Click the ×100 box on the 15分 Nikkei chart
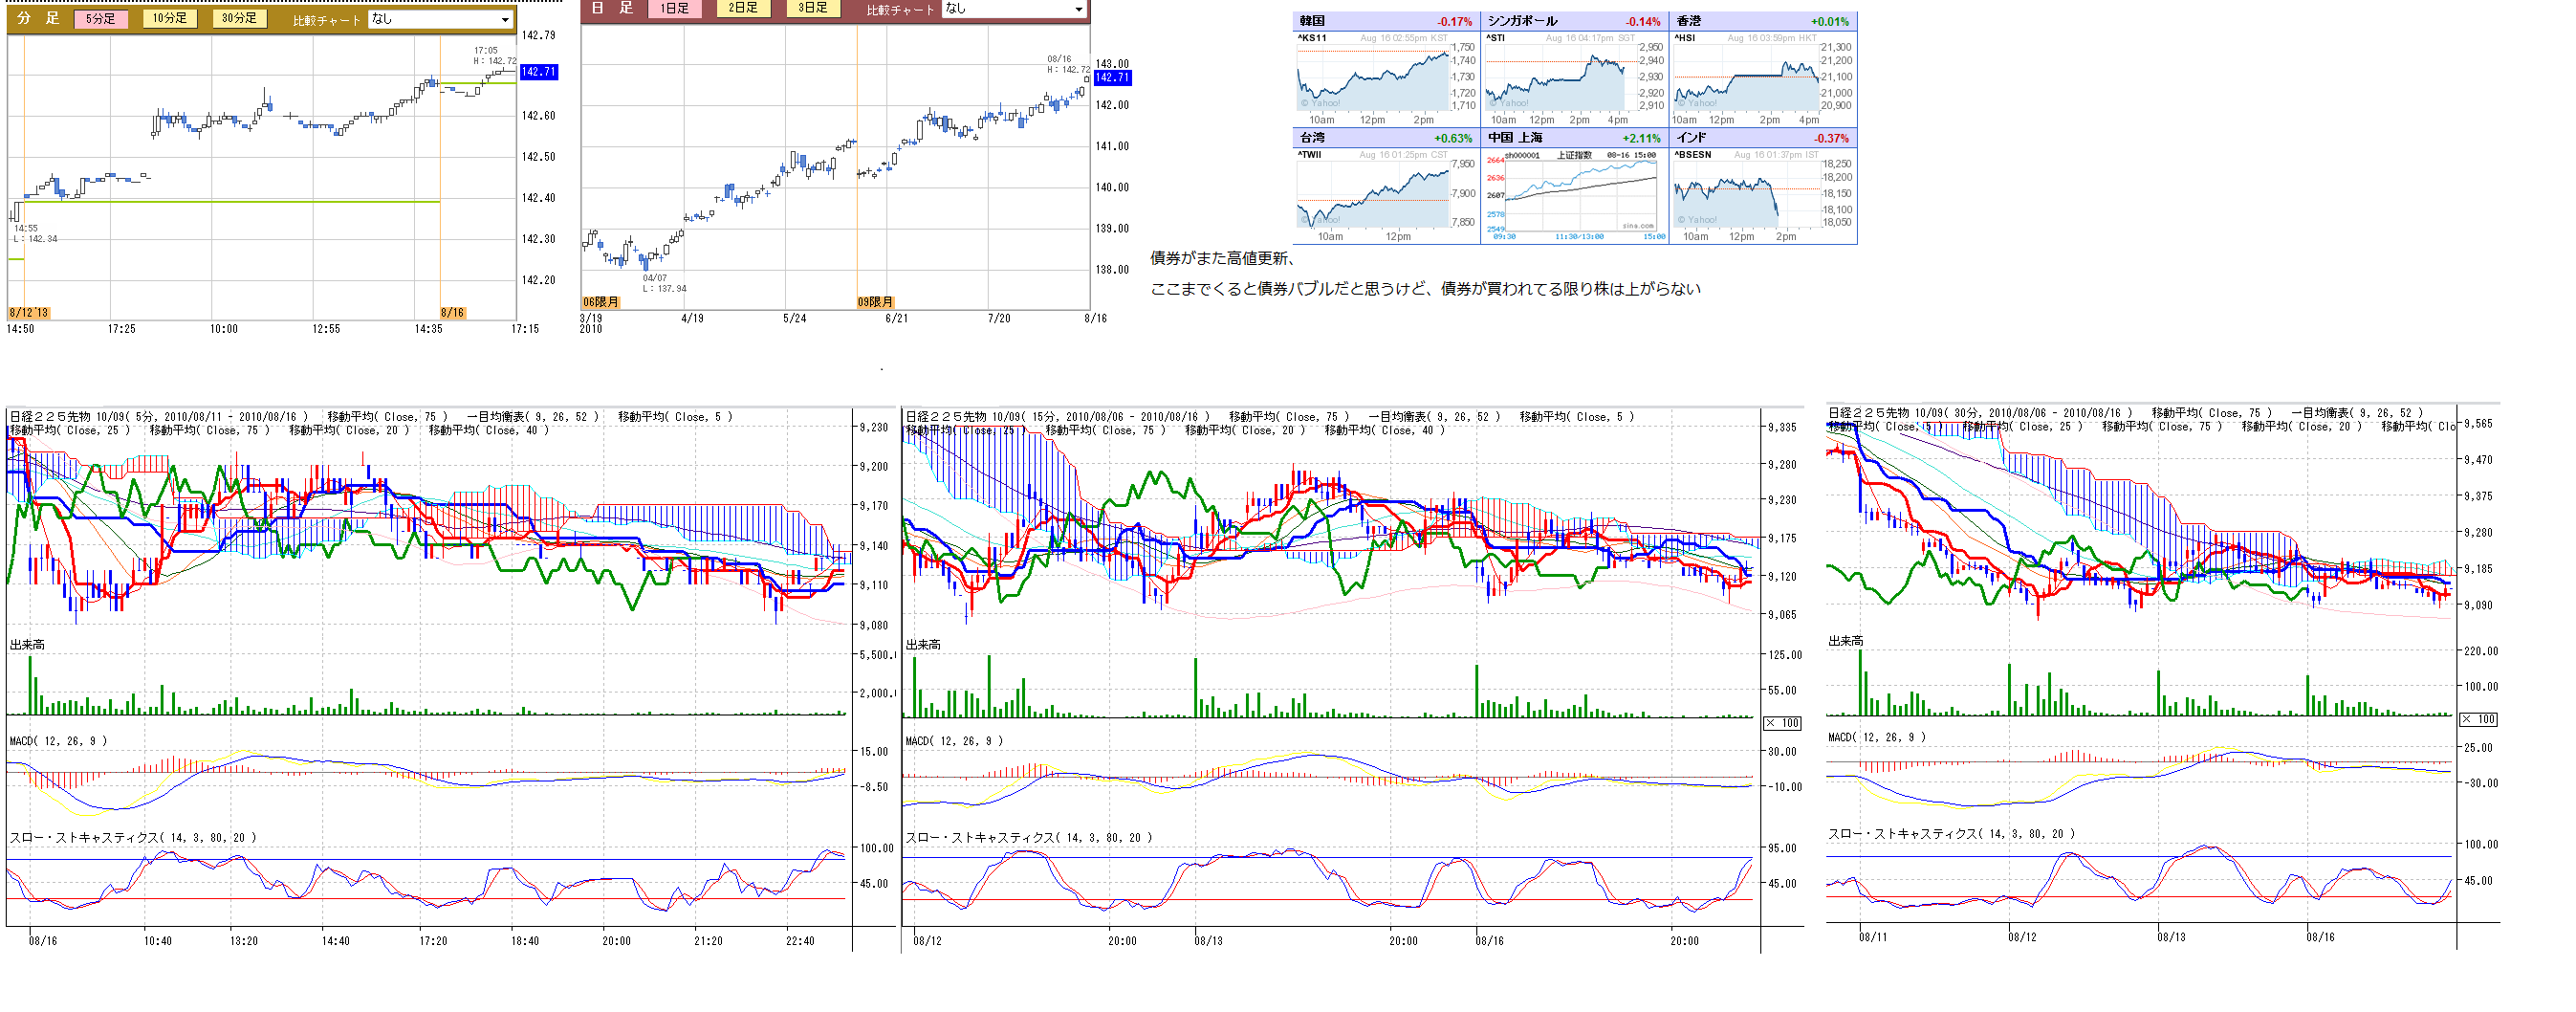 (x=1781, y=723)
